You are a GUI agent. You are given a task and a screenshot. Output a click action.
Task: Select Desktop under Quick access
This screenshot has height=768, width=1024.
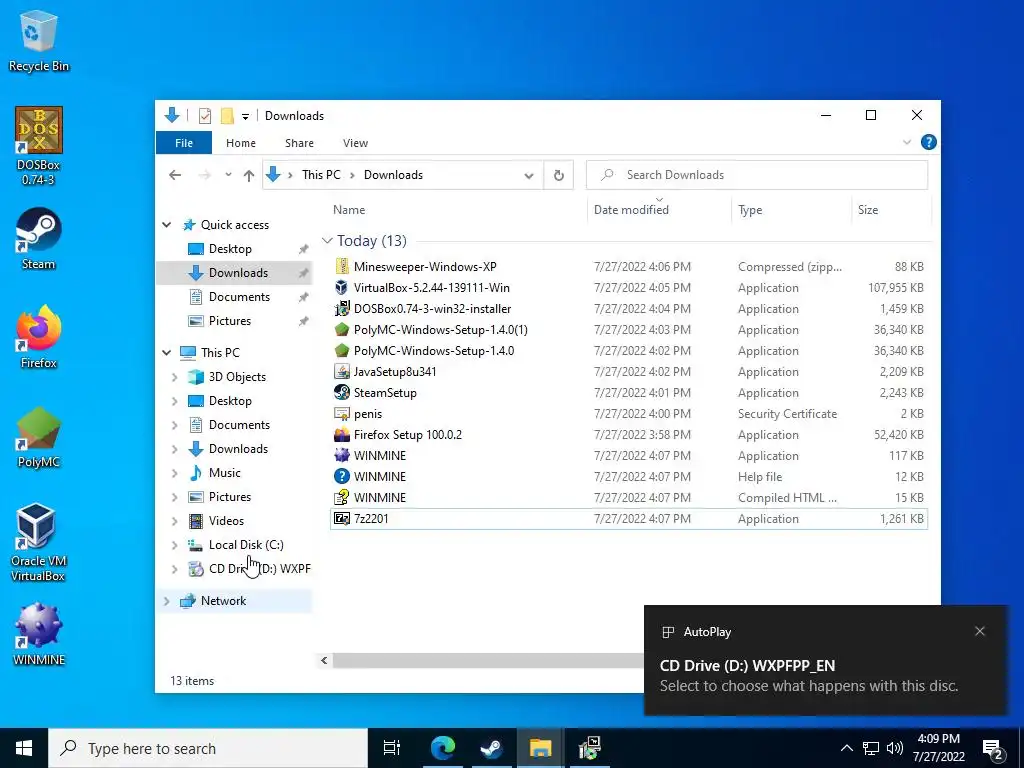tap(230, 249)
